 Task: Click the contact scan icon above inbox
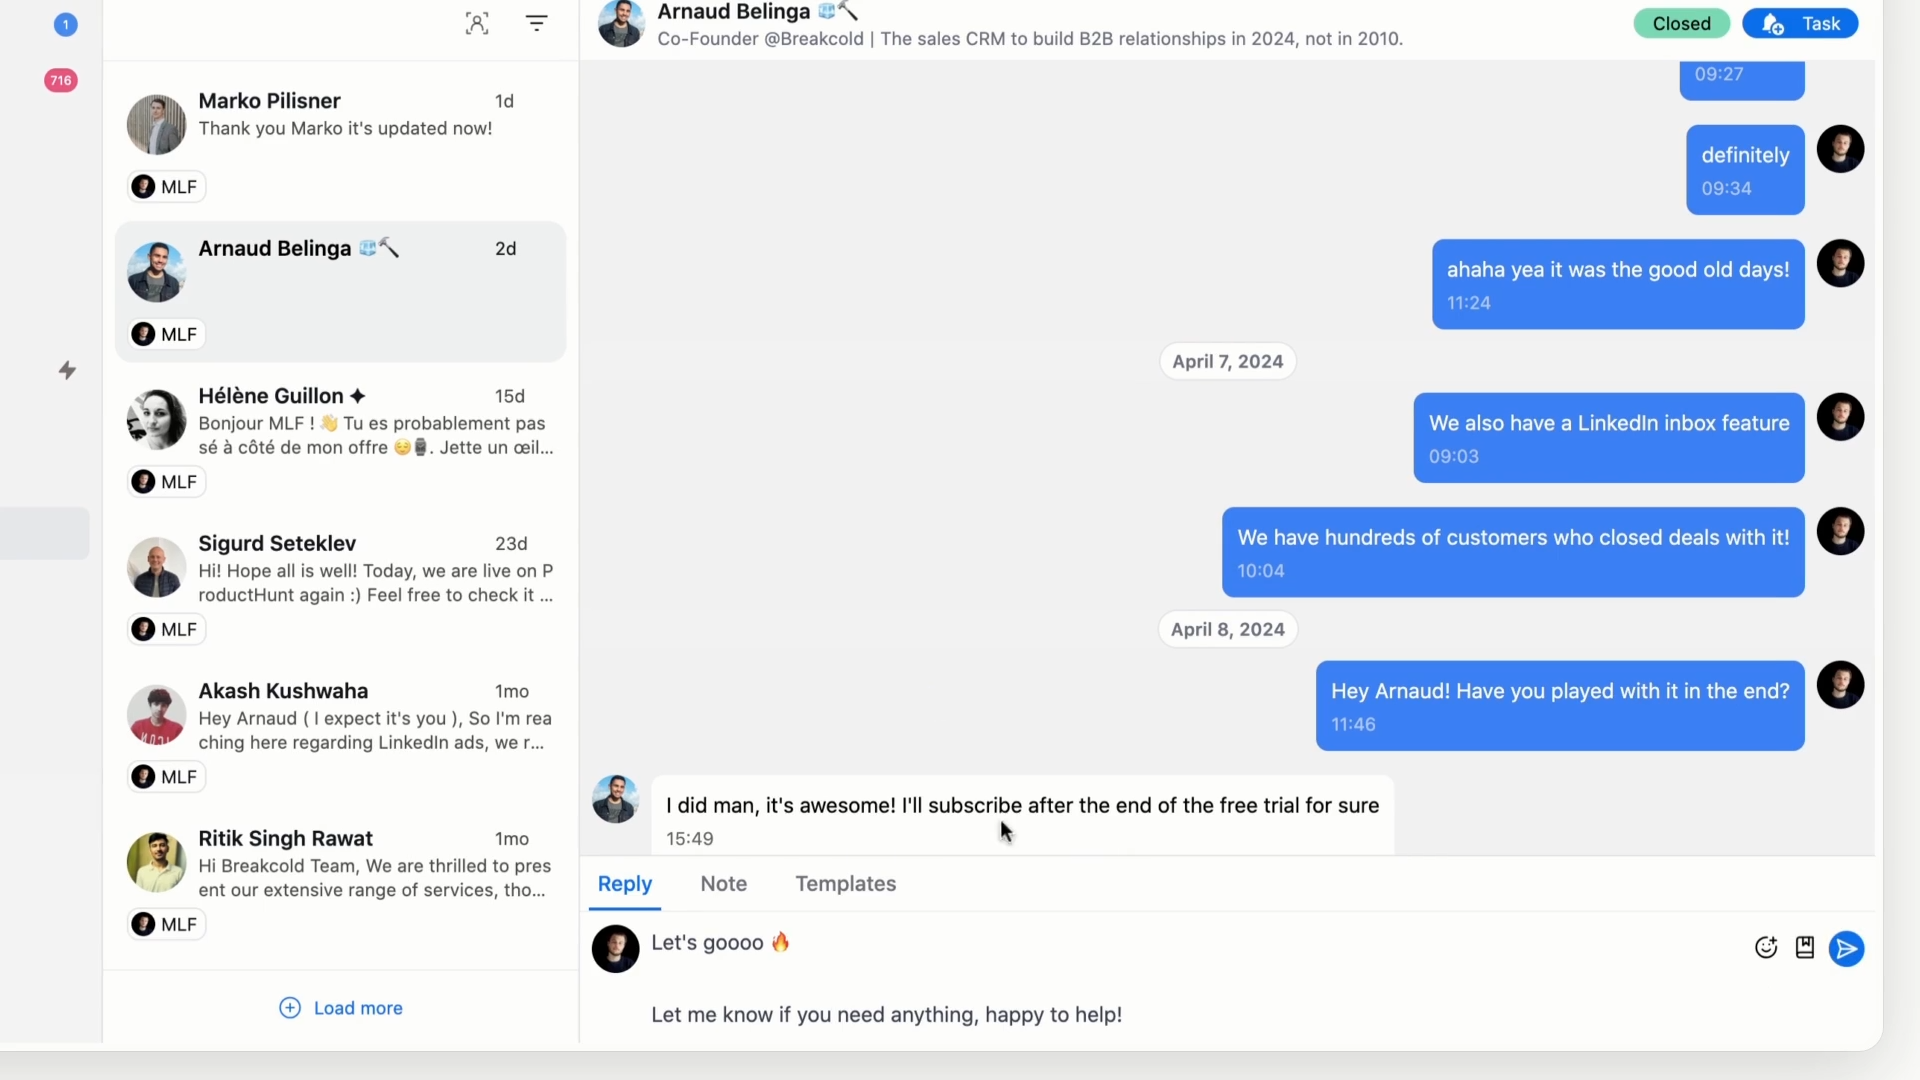pyautogui.click(x=477, y=23)
